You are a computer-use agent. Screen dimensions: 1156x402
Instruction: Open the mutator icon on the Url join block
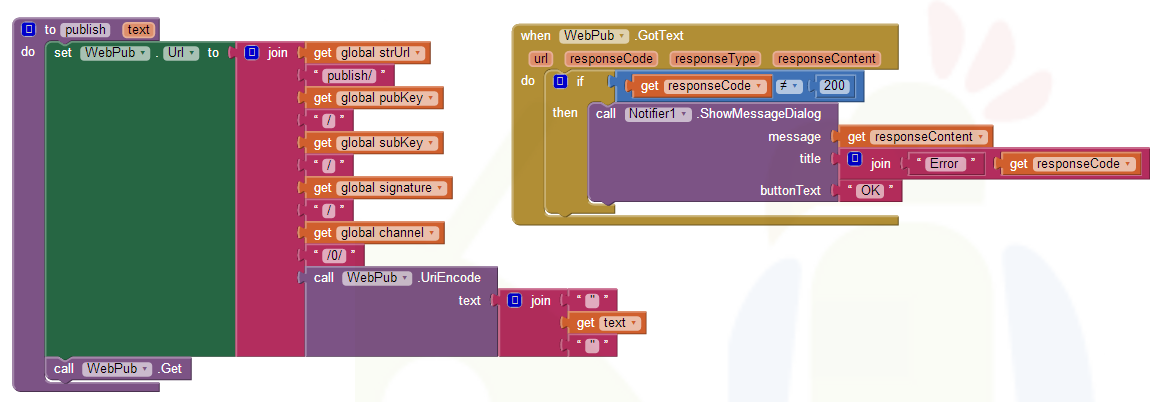[x=252, y=53]
